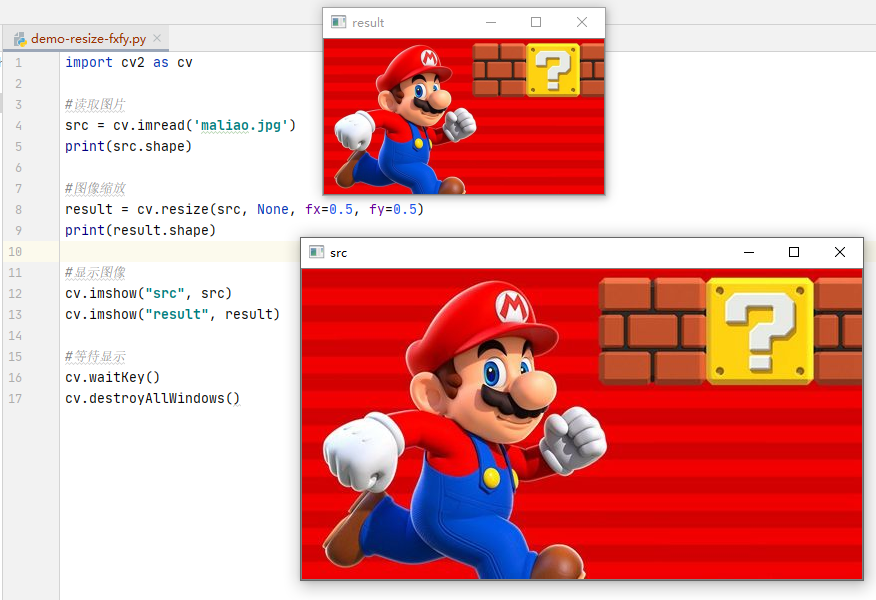
Task: Close the src window
Action: pyautogui.click(x=840, y=253)
